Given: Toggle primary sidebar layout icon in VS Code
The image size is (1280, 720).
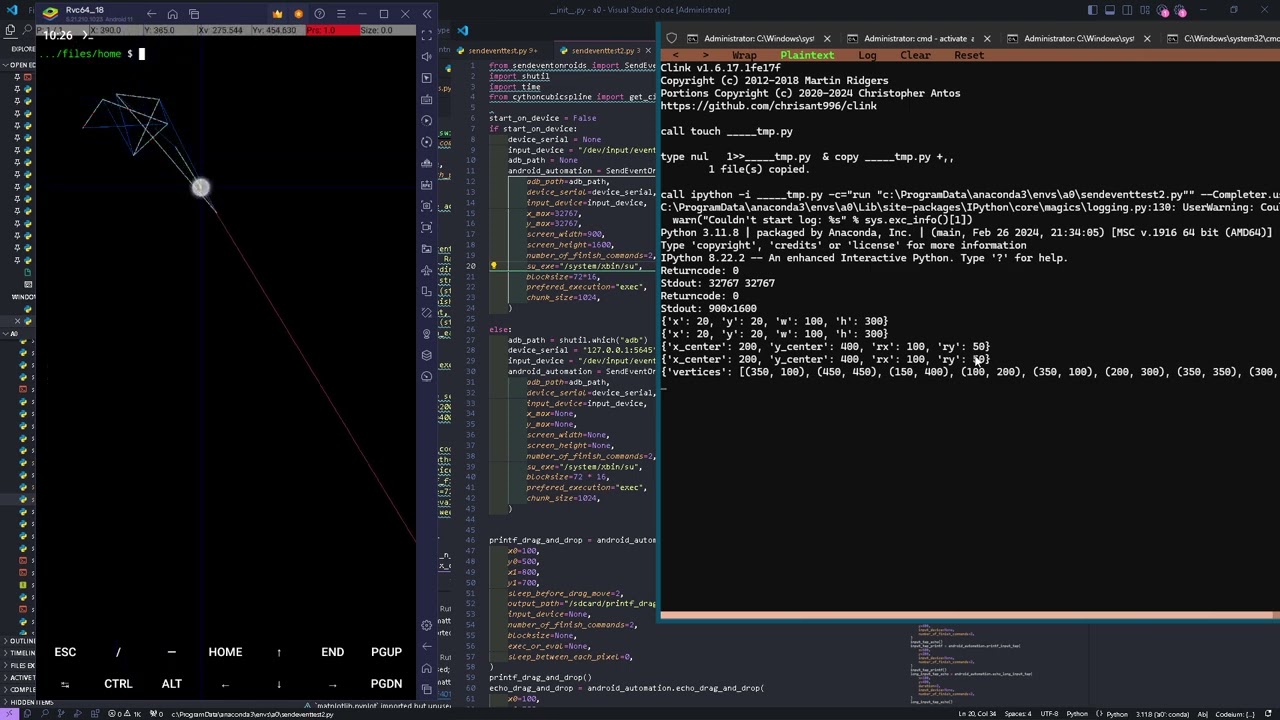Looking at the screenshot, I should [1093, 10].
